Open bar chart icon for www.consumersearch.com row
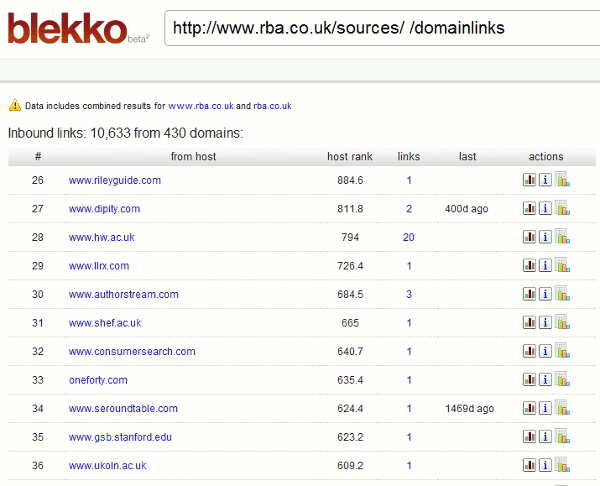The image size is (600, 486). click(529, 351)
